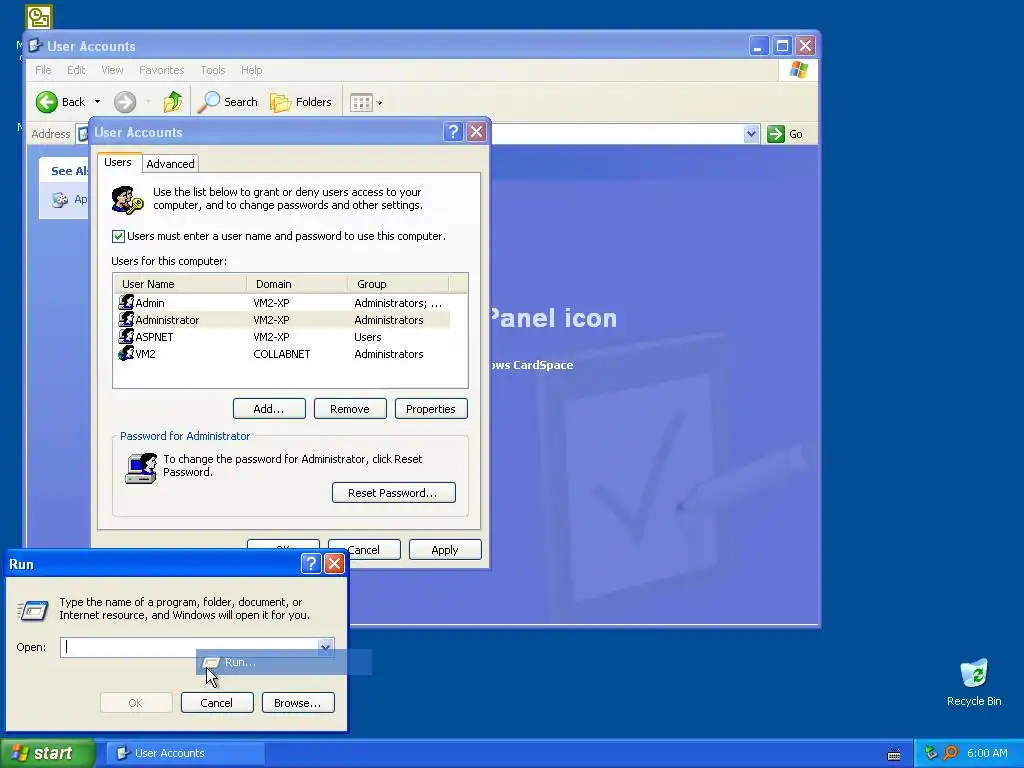Click User Accounts taskbar button
Image resolution: width=1024 pixels, height=768 pixels.
click(186, 753)
